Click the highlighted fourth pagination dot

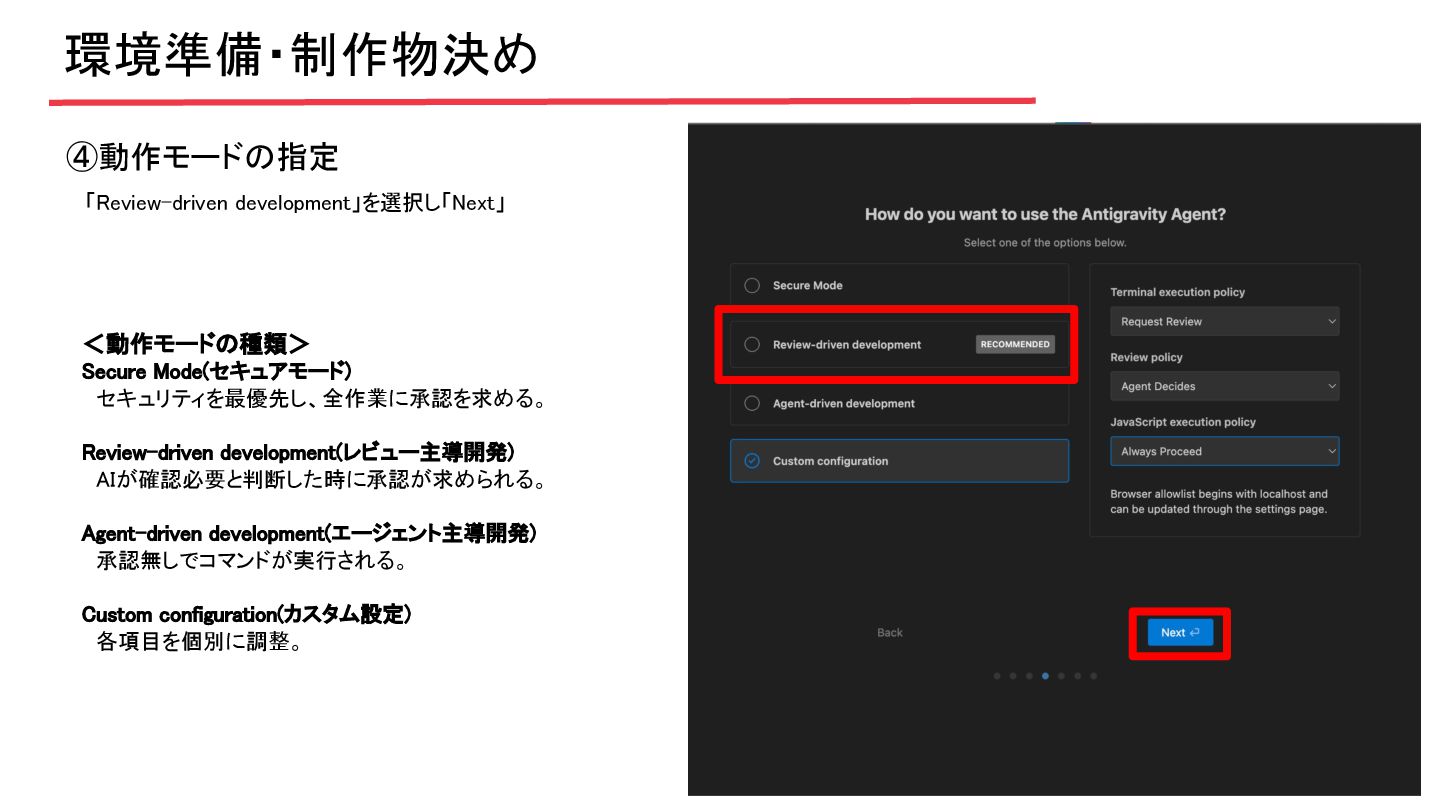[x=1045, y=676]
